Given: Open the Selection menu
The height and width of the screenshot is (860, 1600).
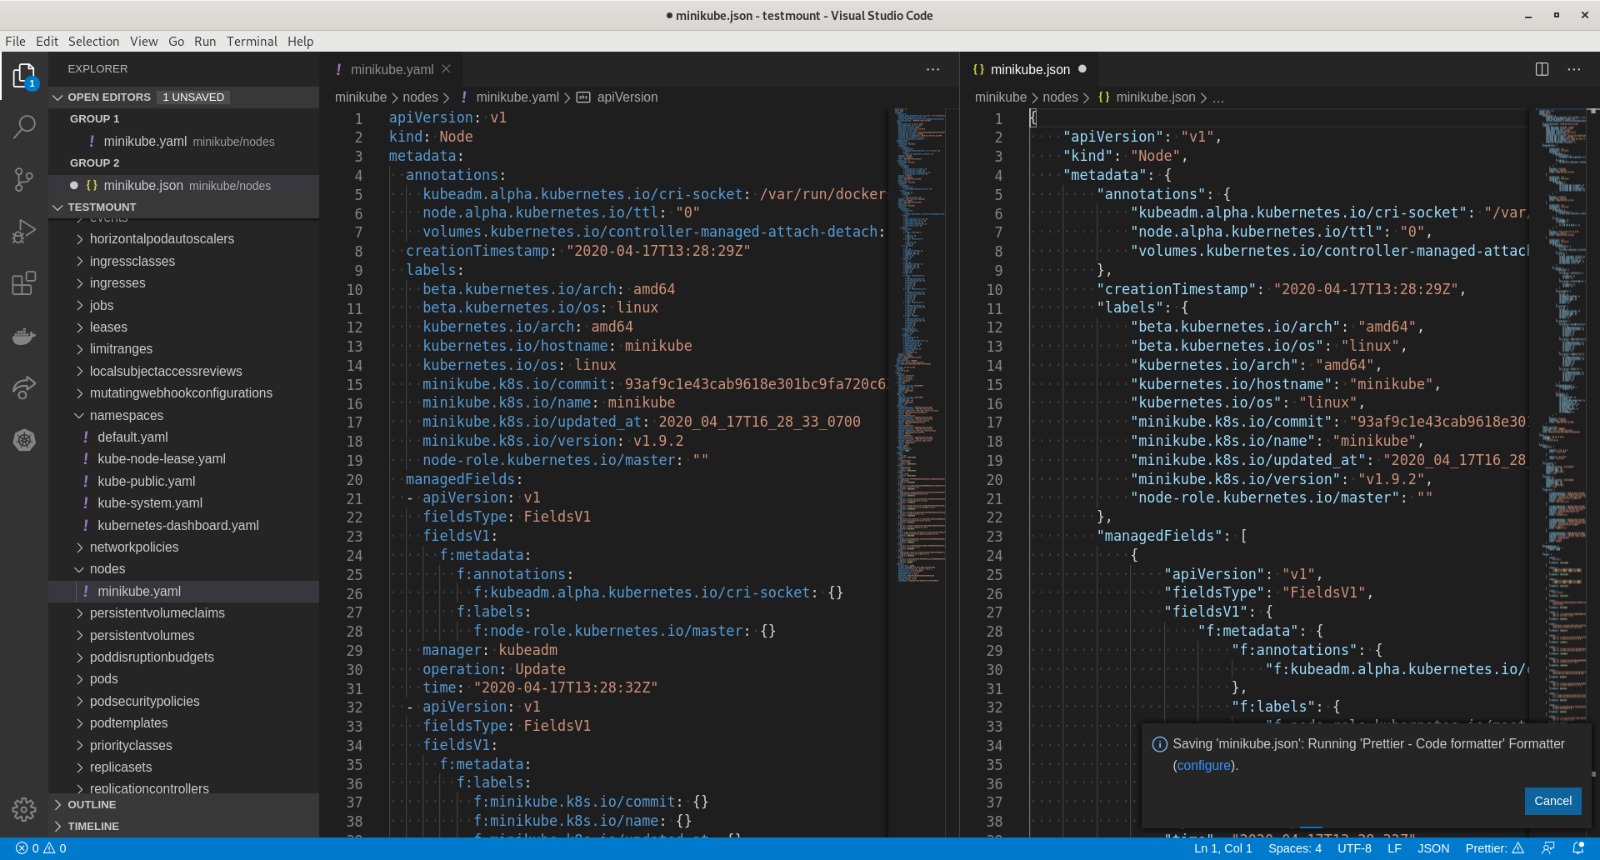Looking at the screenshot, I should coord(93,41).
